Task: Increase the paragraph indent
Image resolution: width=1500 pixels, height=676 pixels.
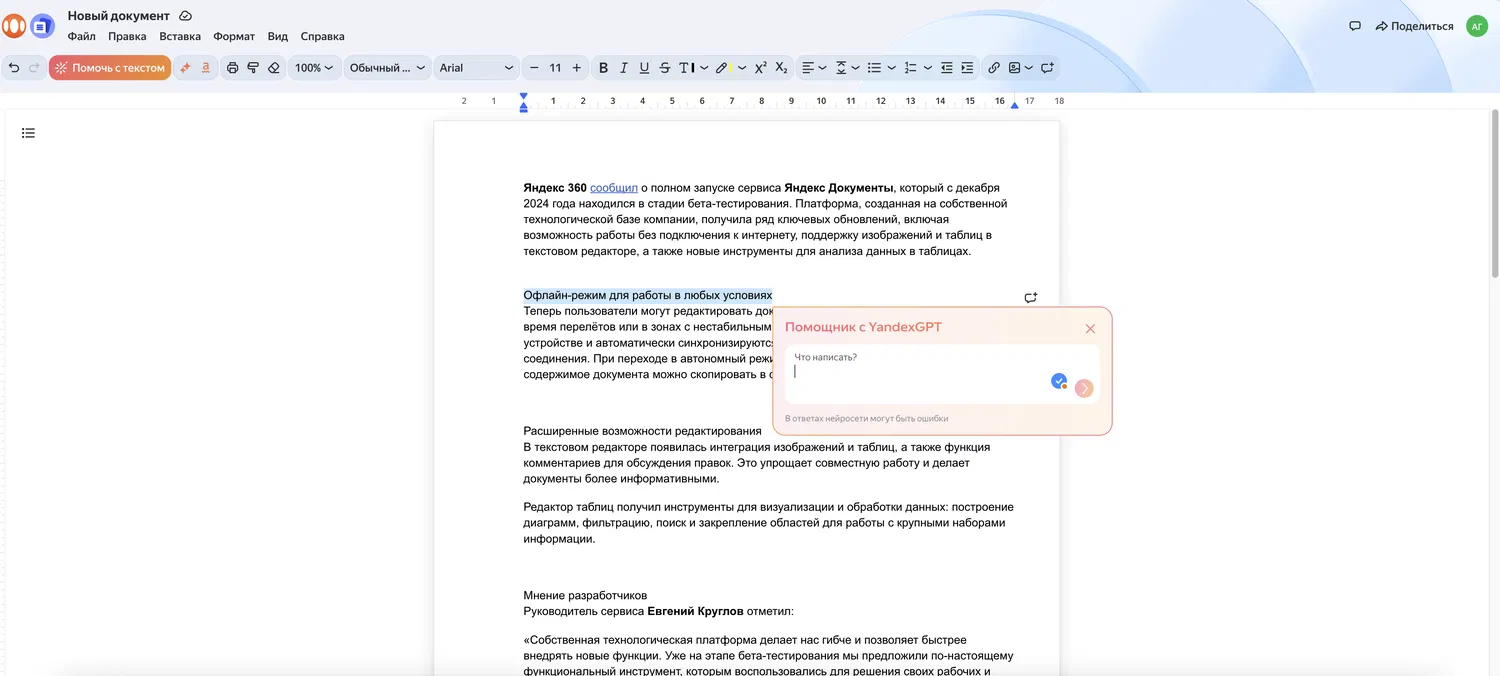Action: click(x=967, y=68)
